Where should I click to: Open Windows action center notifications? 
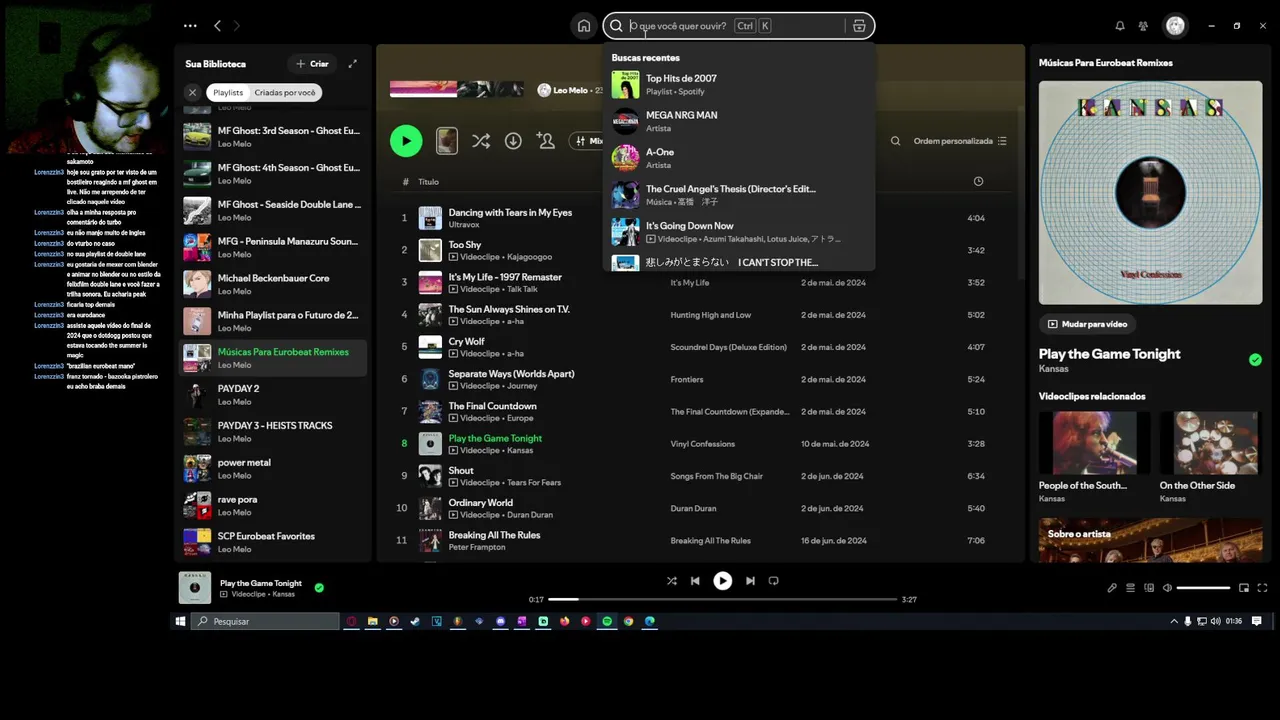(1257, 621)
